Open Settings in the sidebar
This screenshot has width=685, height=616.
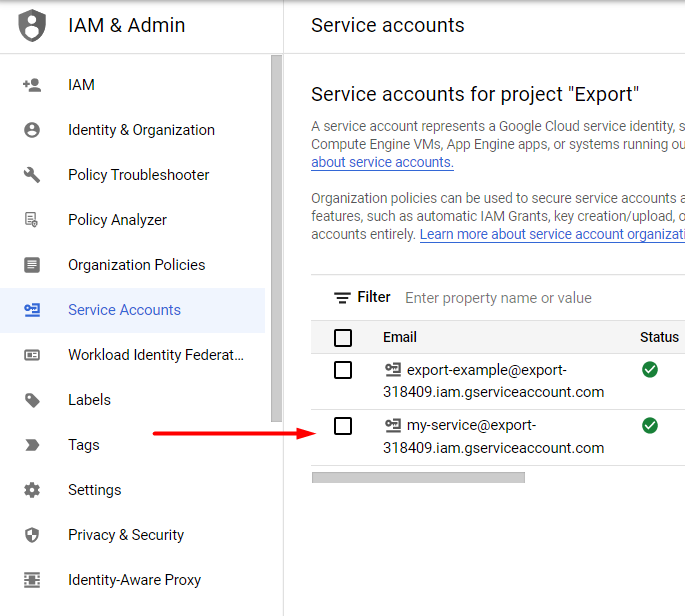tap(132, 490)
